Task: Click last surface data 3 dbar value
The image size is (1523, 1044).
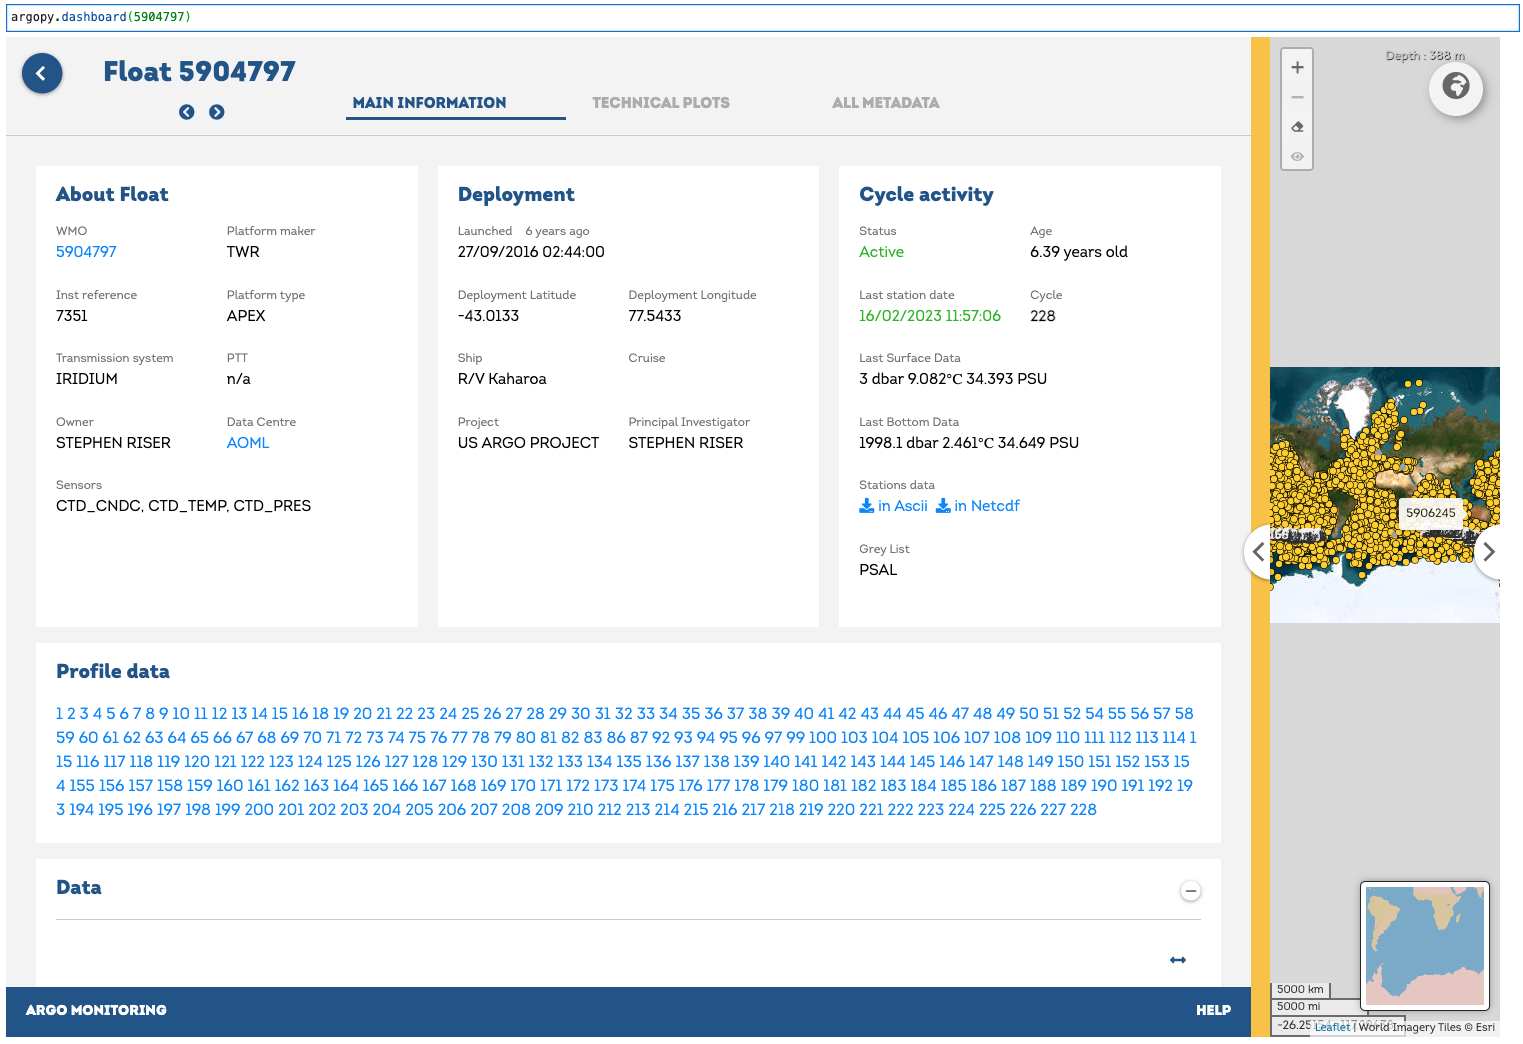Action: (953, 379)
